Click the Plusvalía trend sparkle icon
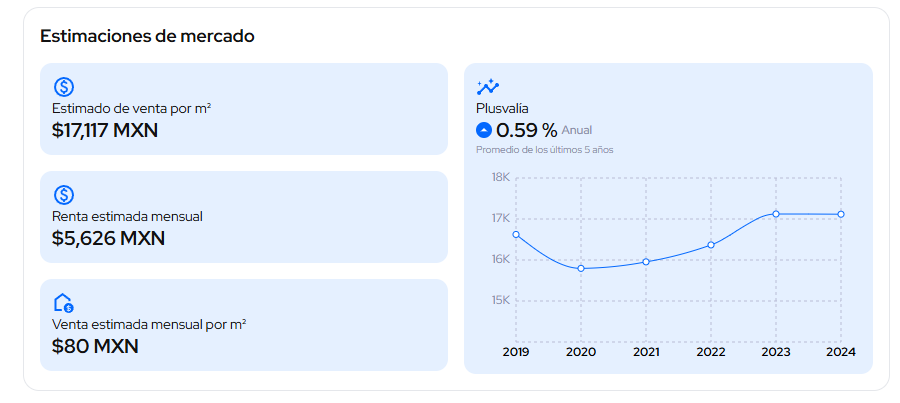 pyautogui.click(x=487, y=87)
